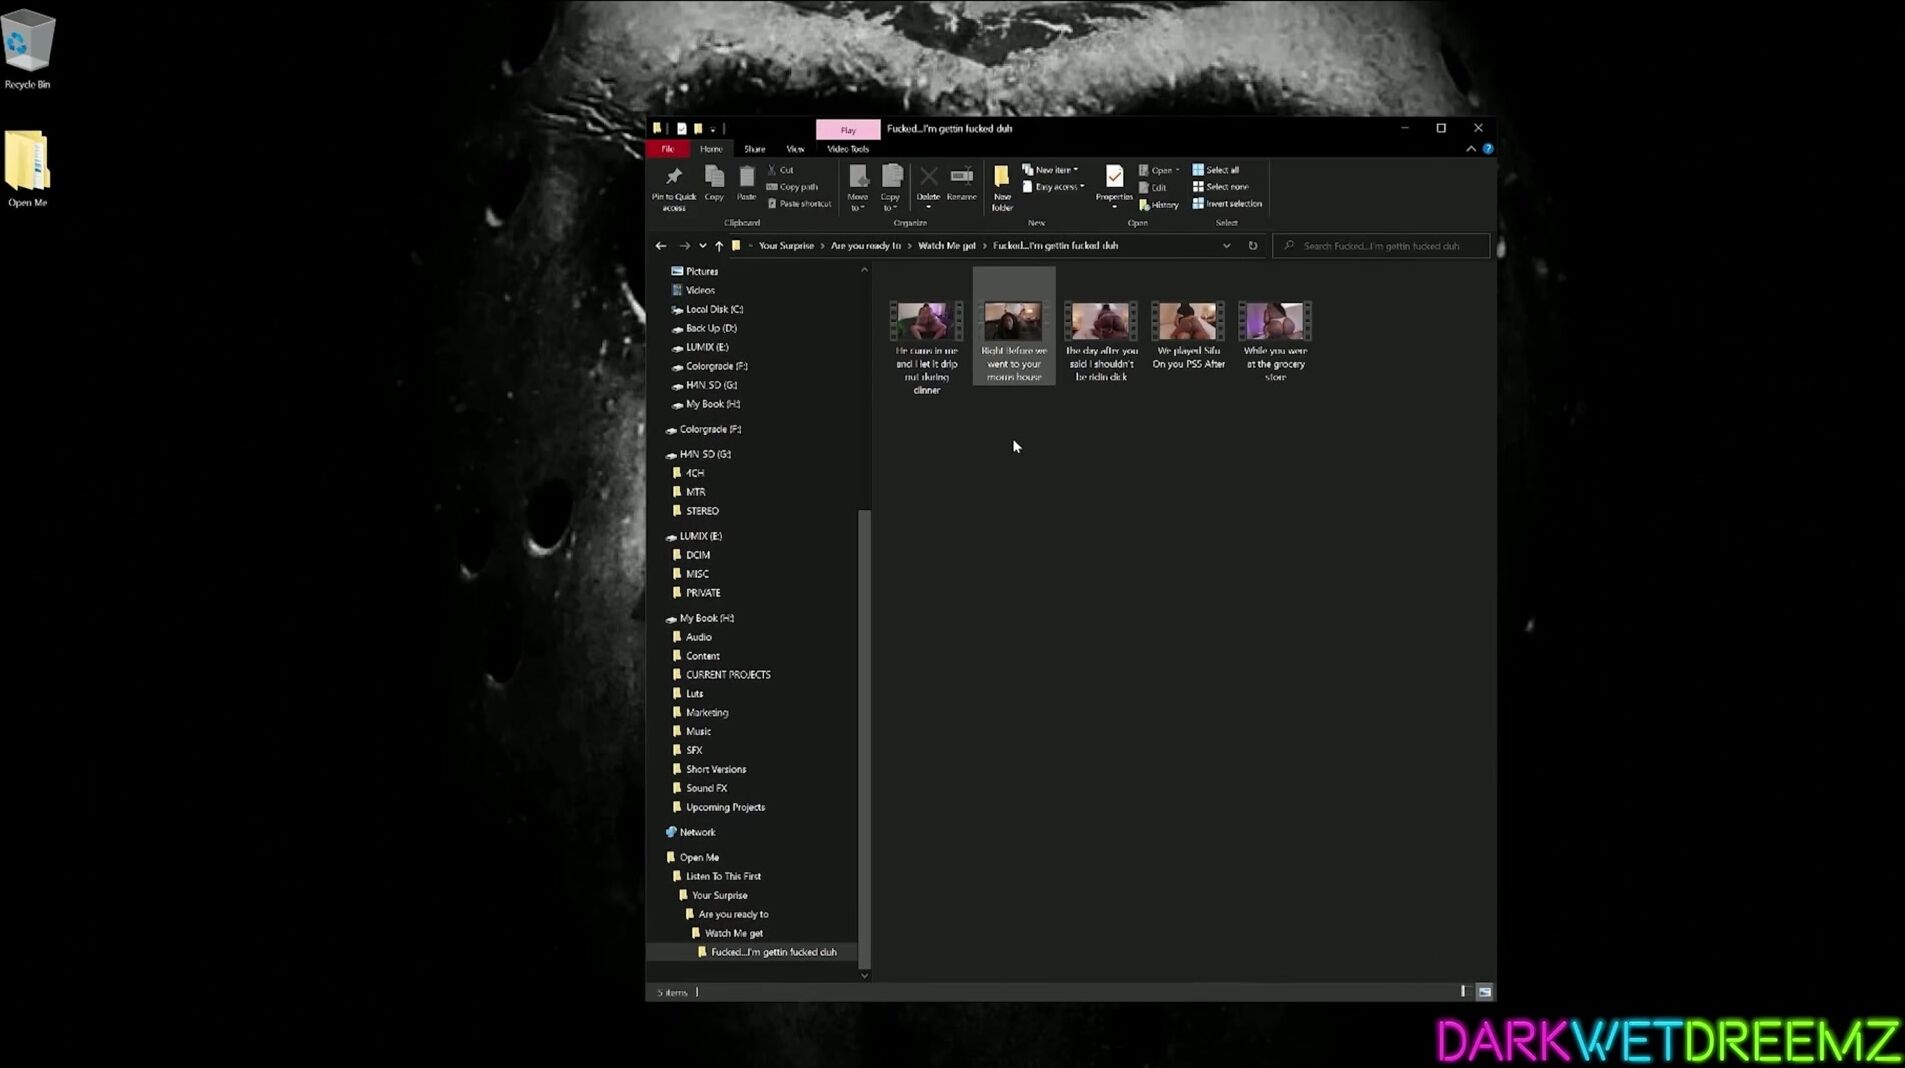Switch to details view in status bar

click(x=1463, y=992)
